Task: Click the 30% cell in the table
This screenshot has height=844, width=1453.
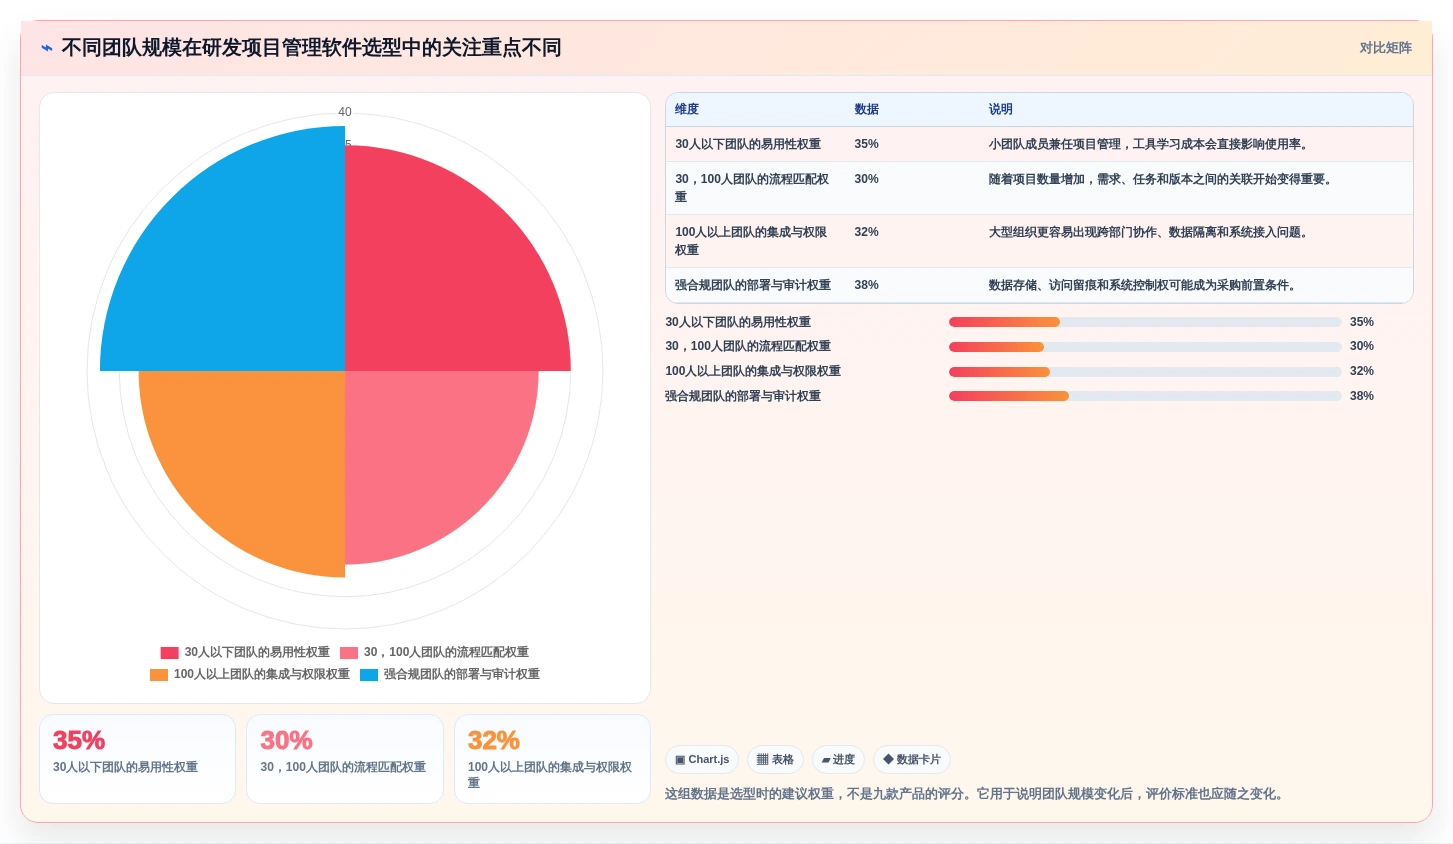Action: [x=866, y=180]
